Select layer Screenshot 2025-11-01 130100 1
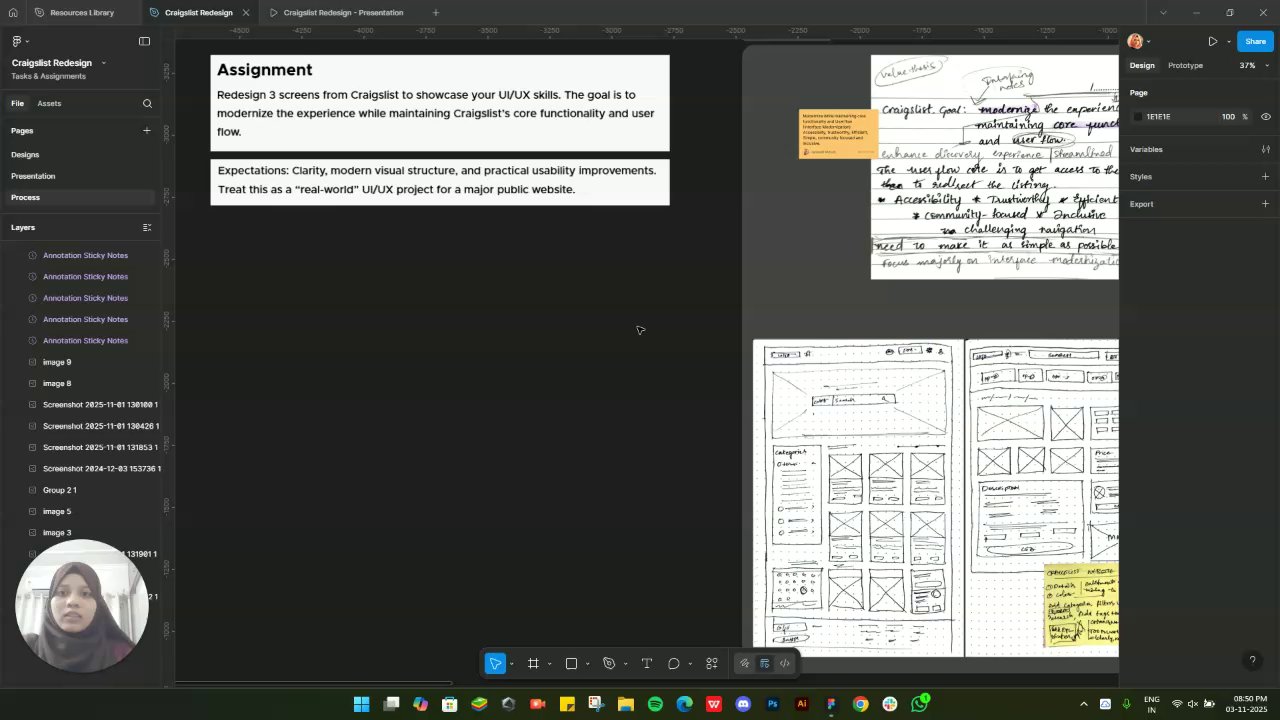 pos(100,405)
